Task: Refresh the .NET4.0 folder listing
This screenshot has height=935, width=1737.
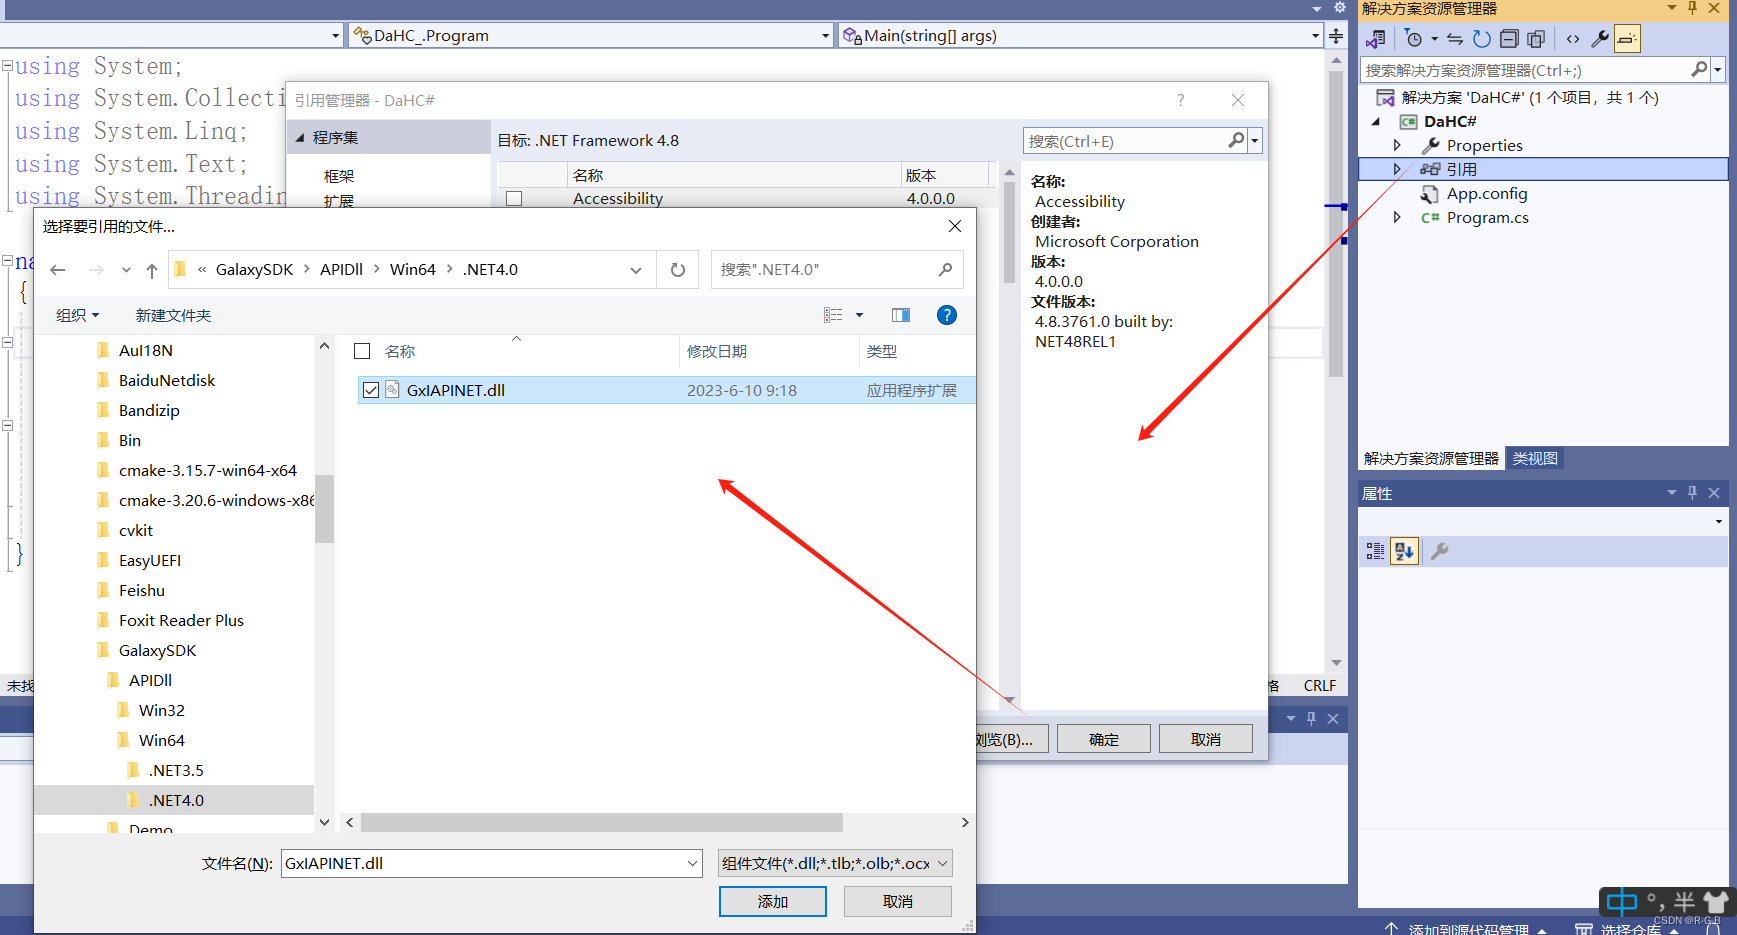Action: (x=678, y=270)
